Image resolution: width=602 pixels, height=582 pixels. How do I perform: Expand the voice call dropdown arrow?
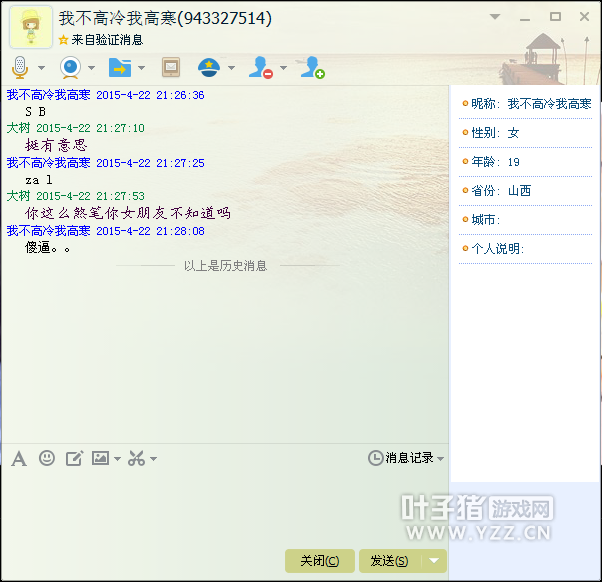[42, 69]
